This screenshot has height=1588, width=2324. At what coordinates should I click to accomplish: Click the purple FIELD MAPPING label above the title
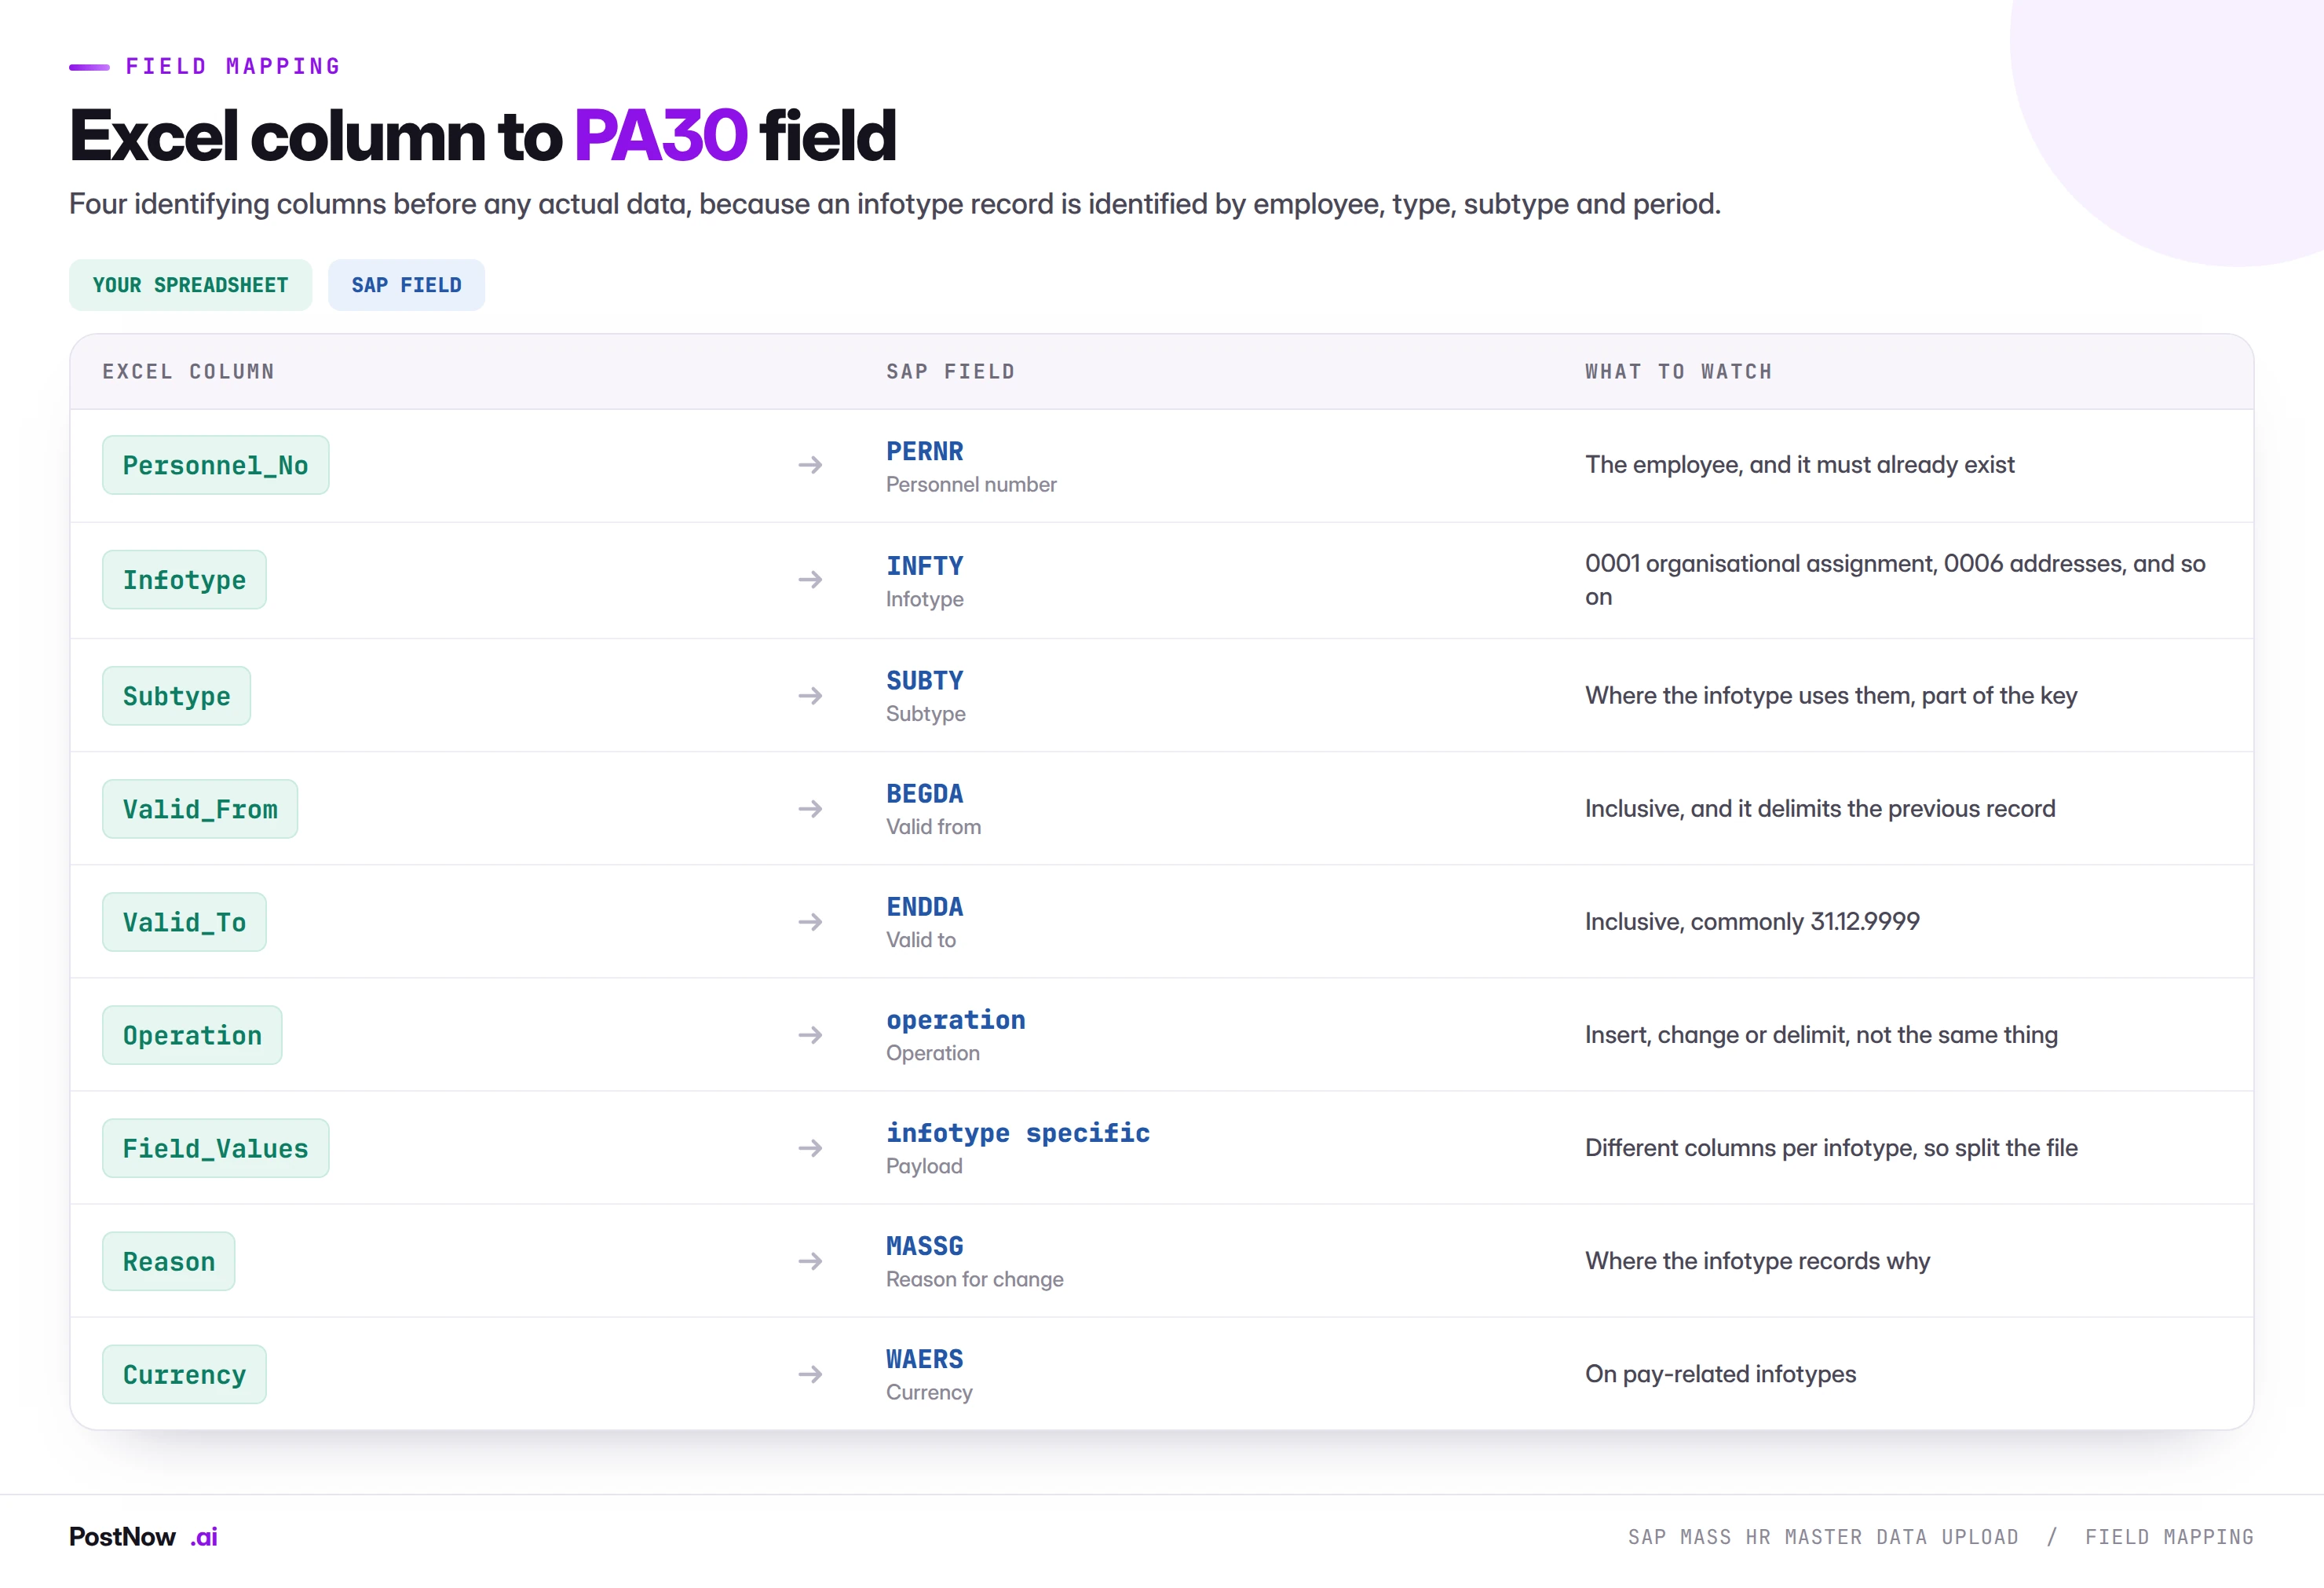233,66
